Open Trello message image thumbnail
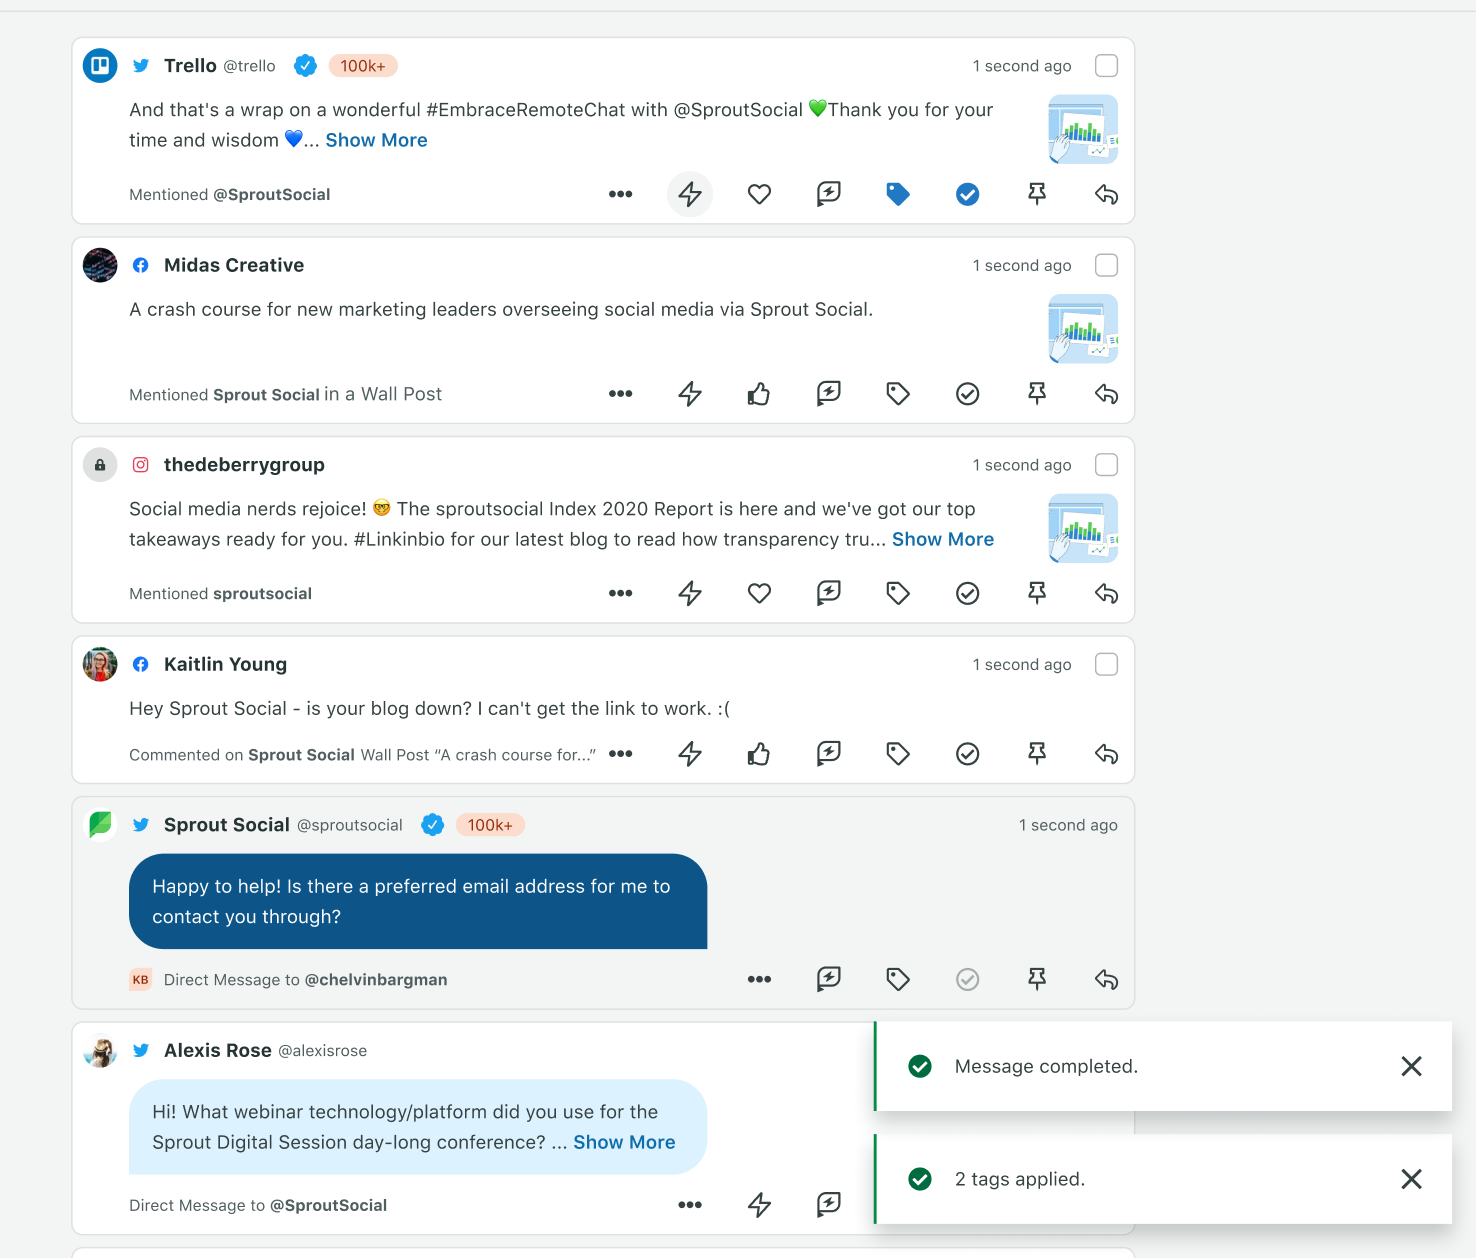The width and height of the screenshot is (1476, 1258). [1083, 129]
